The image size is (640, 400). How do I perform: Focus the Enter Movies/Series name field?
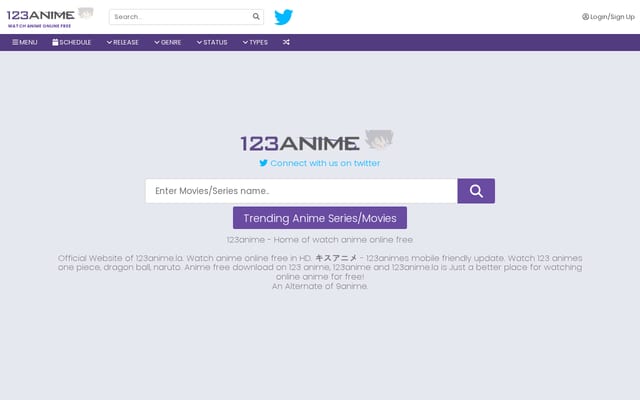click(x=301, y=191)
